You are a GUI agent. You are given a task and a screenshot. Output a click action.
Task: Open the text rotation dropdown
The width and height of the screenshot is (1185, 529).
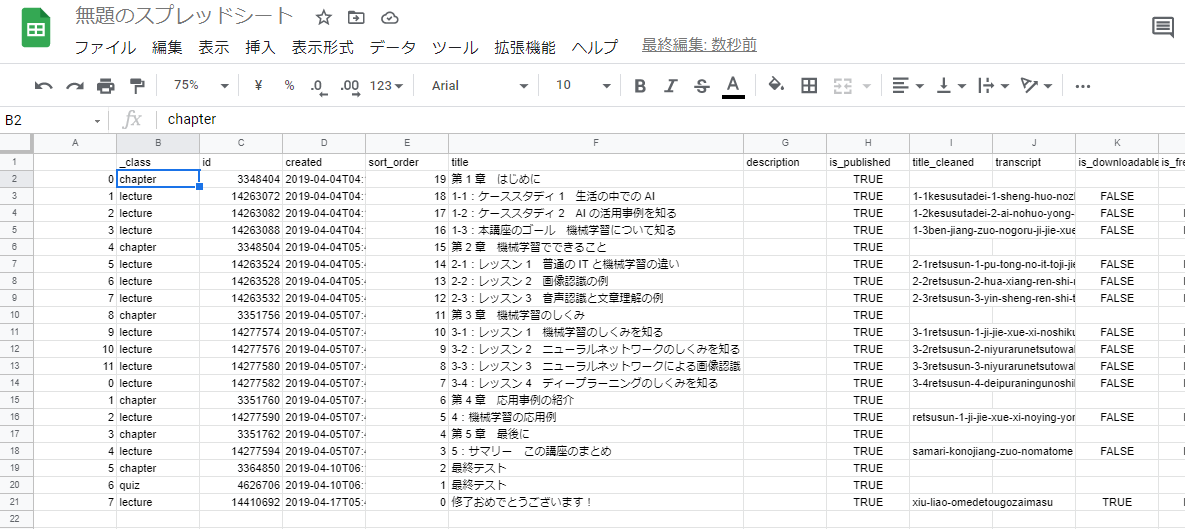(x=1036, y=85)
